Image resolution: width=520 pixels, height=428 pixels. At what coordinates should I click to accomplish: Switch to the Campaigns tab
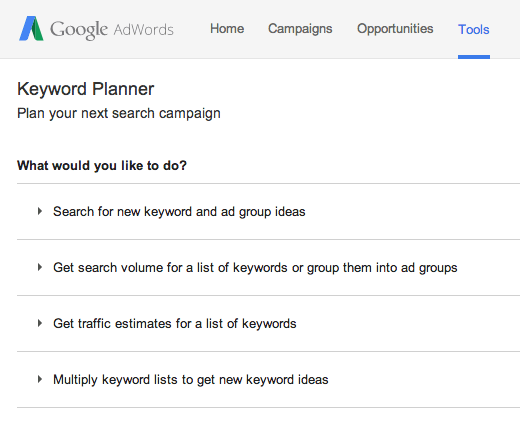click(x=300, y=29)
